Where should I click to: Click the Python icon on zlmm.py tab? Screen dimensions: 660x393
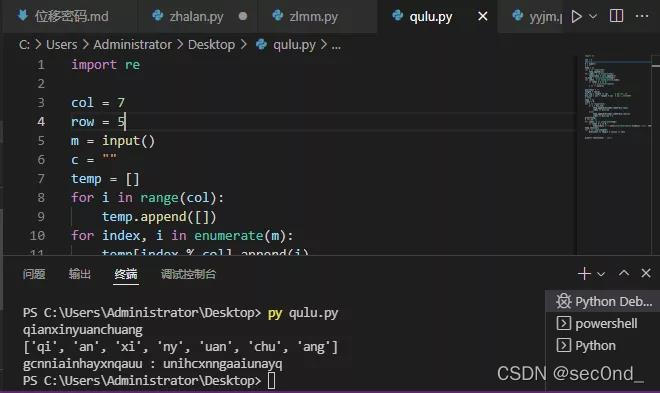(277, 16)
